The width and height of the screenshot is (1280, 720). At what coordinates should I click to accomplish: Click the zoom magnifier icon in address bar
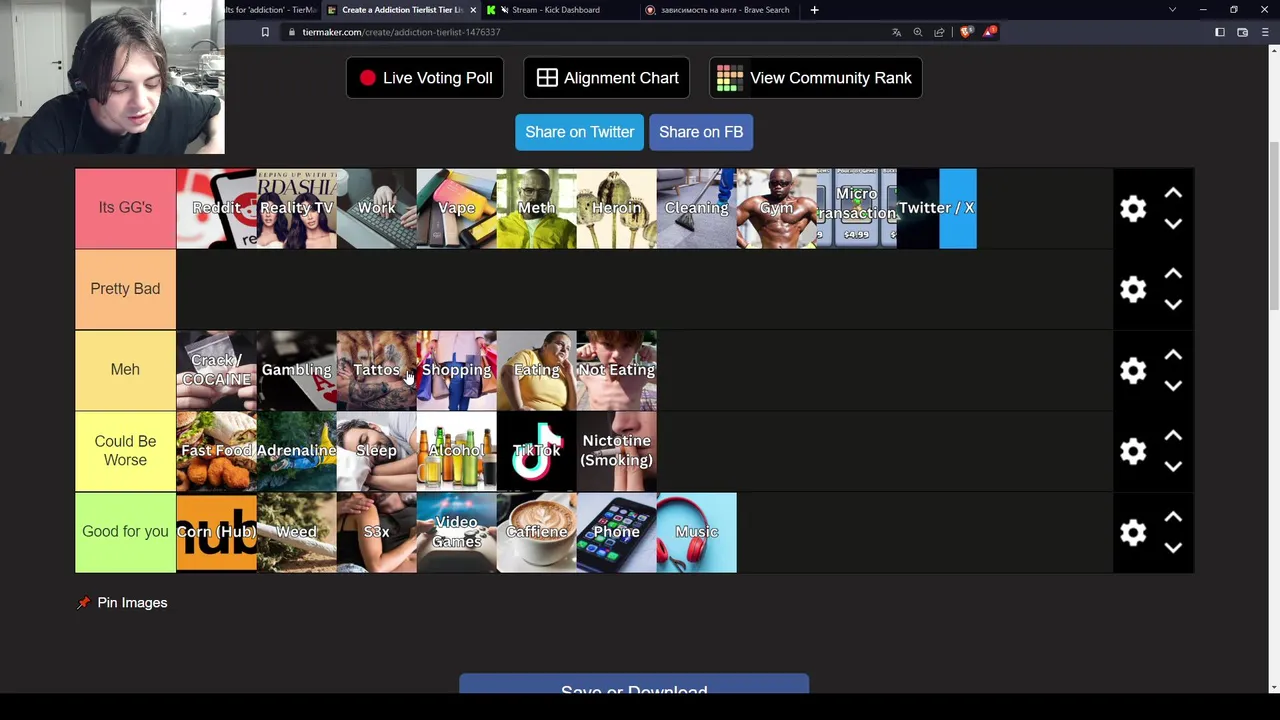point(918,32)
